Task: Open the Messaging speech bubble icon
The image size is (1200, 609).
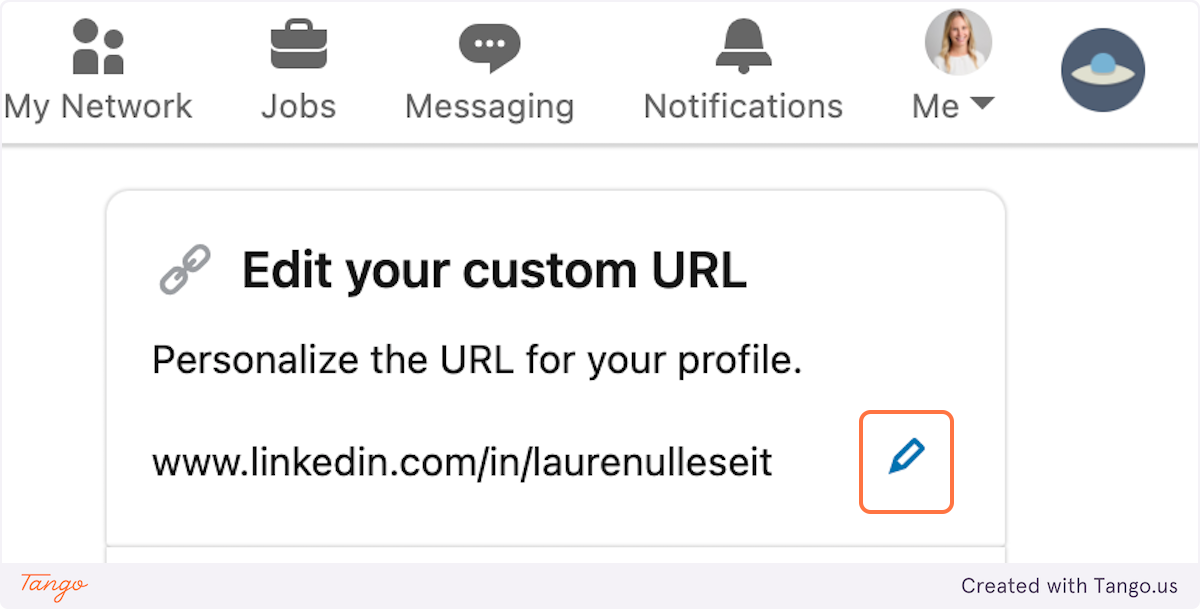Action: coord(489,48)
